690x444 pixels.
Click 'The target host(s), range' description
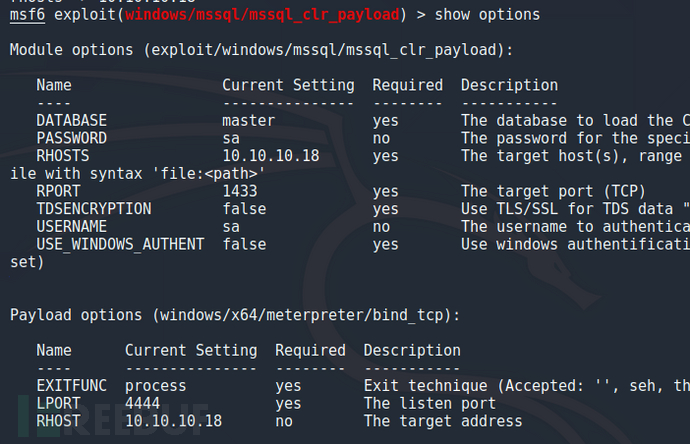point(571,156)
